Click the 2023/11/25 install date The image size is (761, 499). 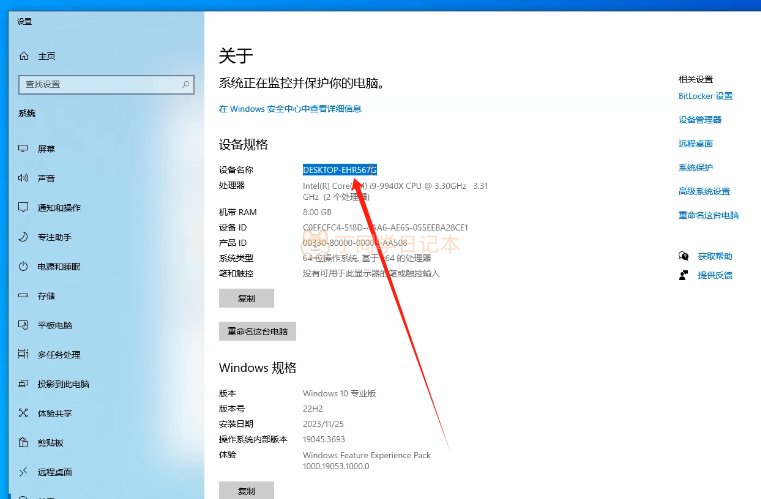click(323, 424)
